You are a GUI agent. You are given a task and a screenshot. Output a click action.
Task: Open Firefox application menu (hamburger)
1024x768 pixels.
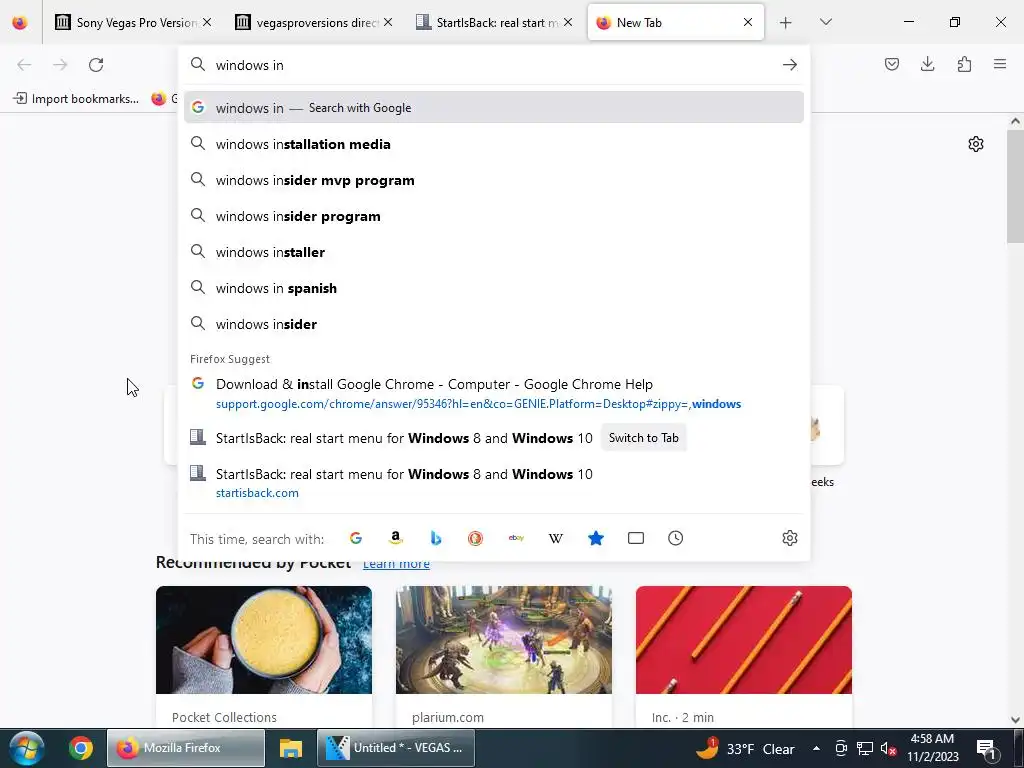pyautogui.click(x=1000, y=64)
